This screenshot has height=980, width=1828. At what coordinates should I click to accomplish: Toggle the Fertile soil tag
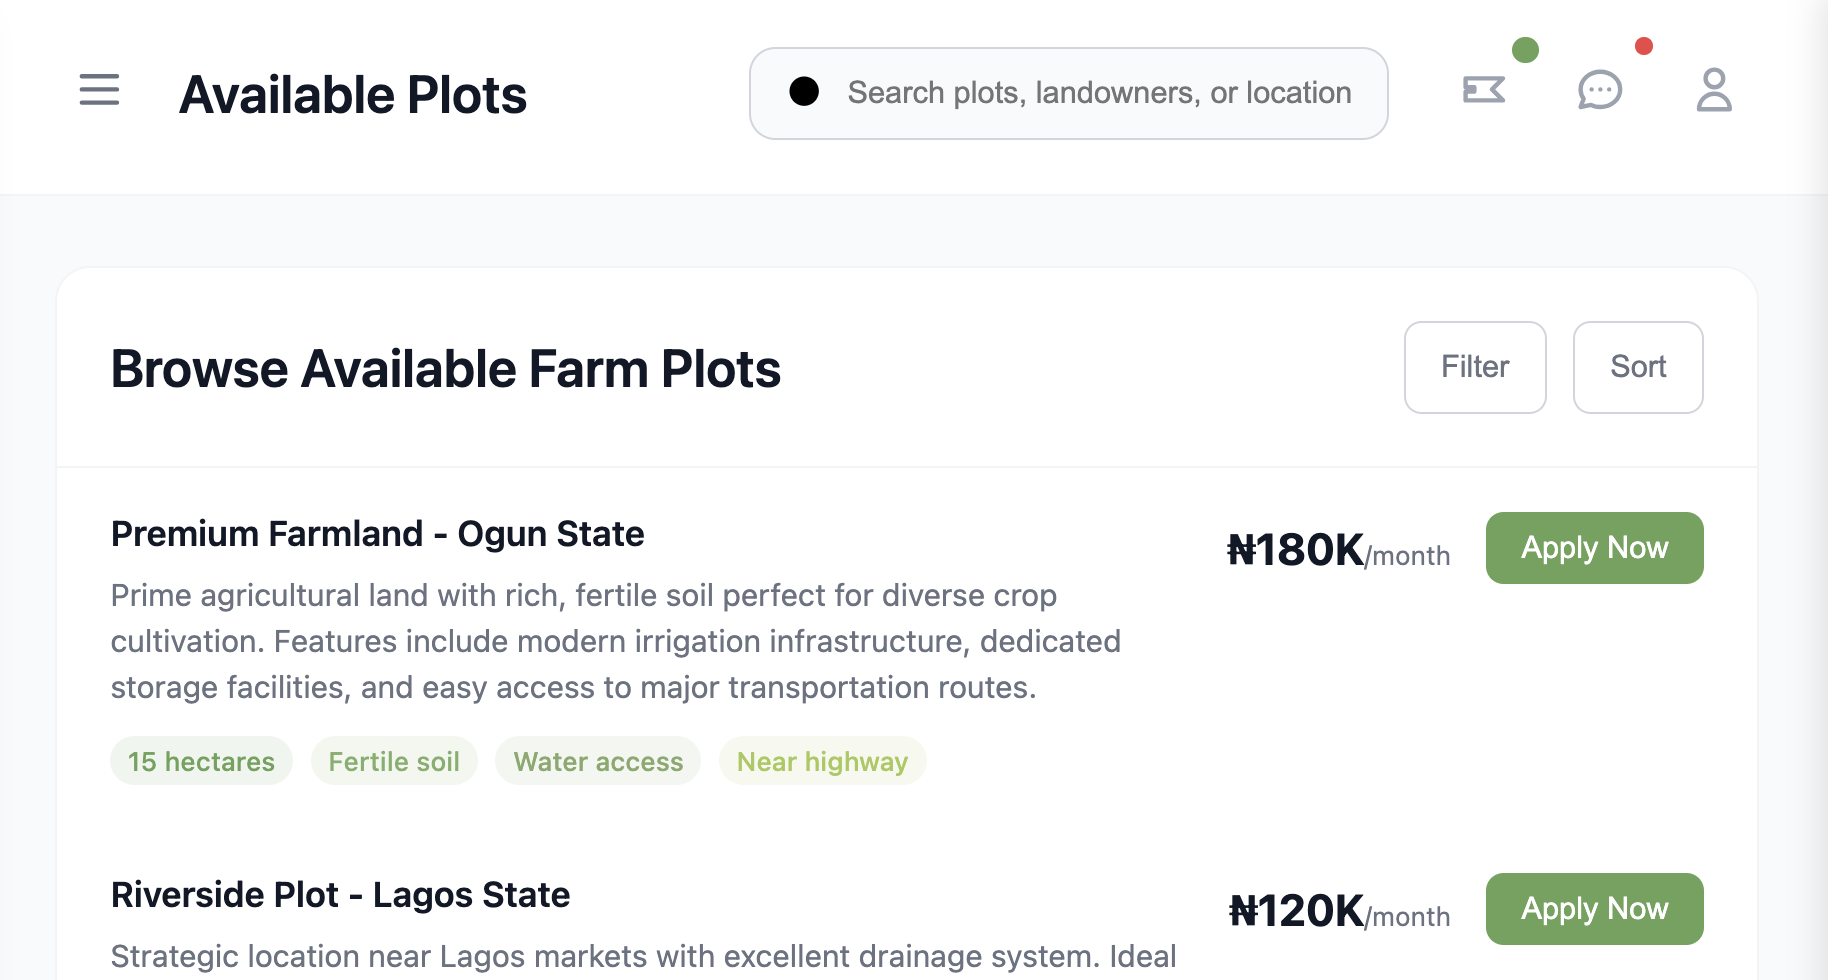[394, 761]
